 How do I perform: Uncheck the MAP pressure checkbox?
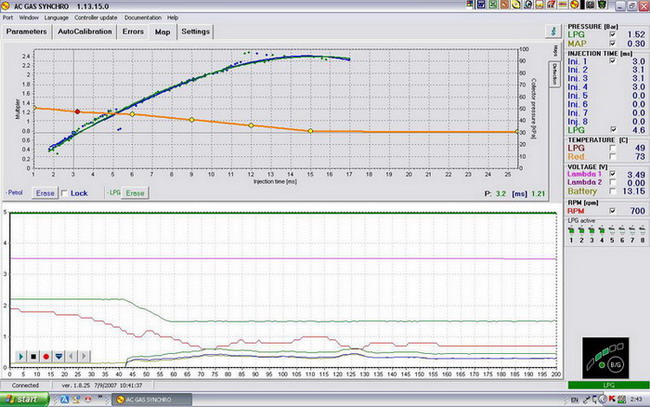613,42
